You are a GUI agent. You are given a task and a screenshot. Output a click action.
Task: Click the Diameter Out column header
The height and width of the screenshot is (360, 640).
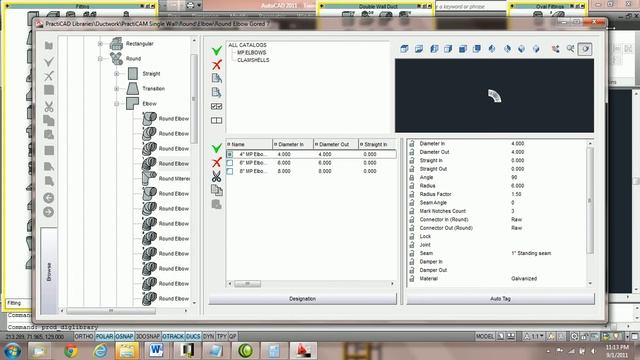pos(336,144)
